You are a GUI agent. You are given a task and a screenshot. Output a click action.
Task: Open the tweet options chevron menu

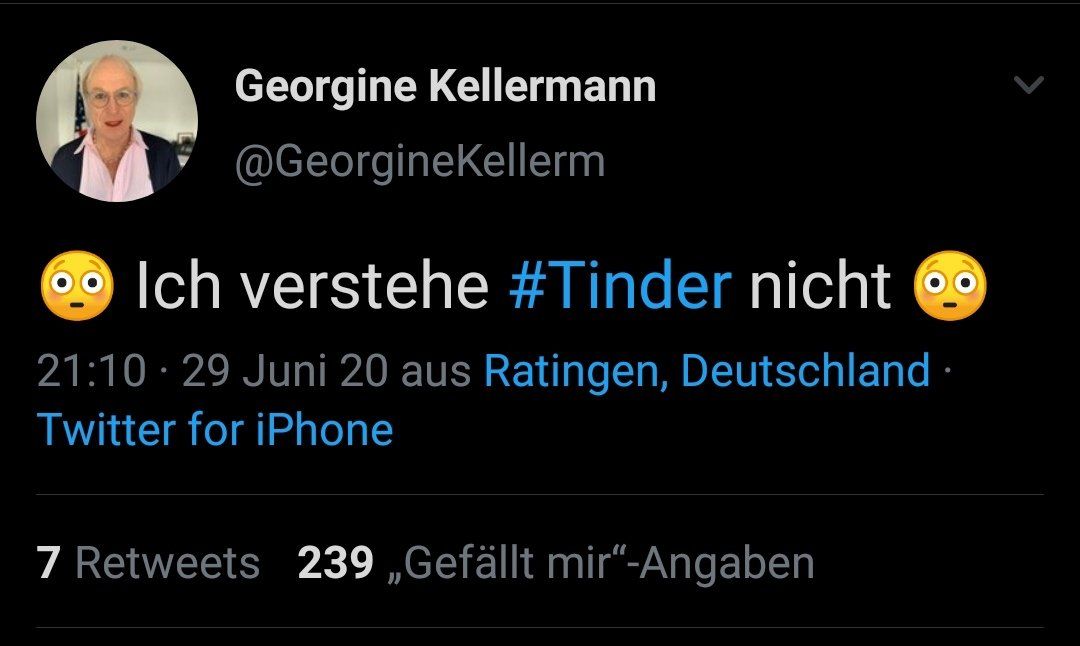[x=1028, y=86]
